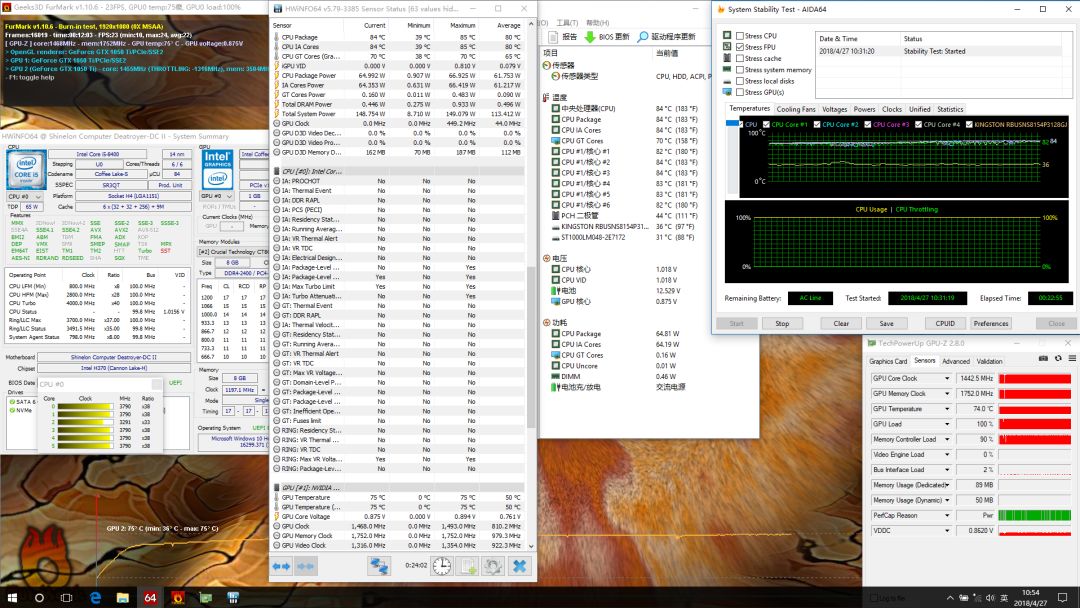Open HWiNFO sensor settings gear icon
Viewport: 1080px width, 608px height.
(493, 566)
